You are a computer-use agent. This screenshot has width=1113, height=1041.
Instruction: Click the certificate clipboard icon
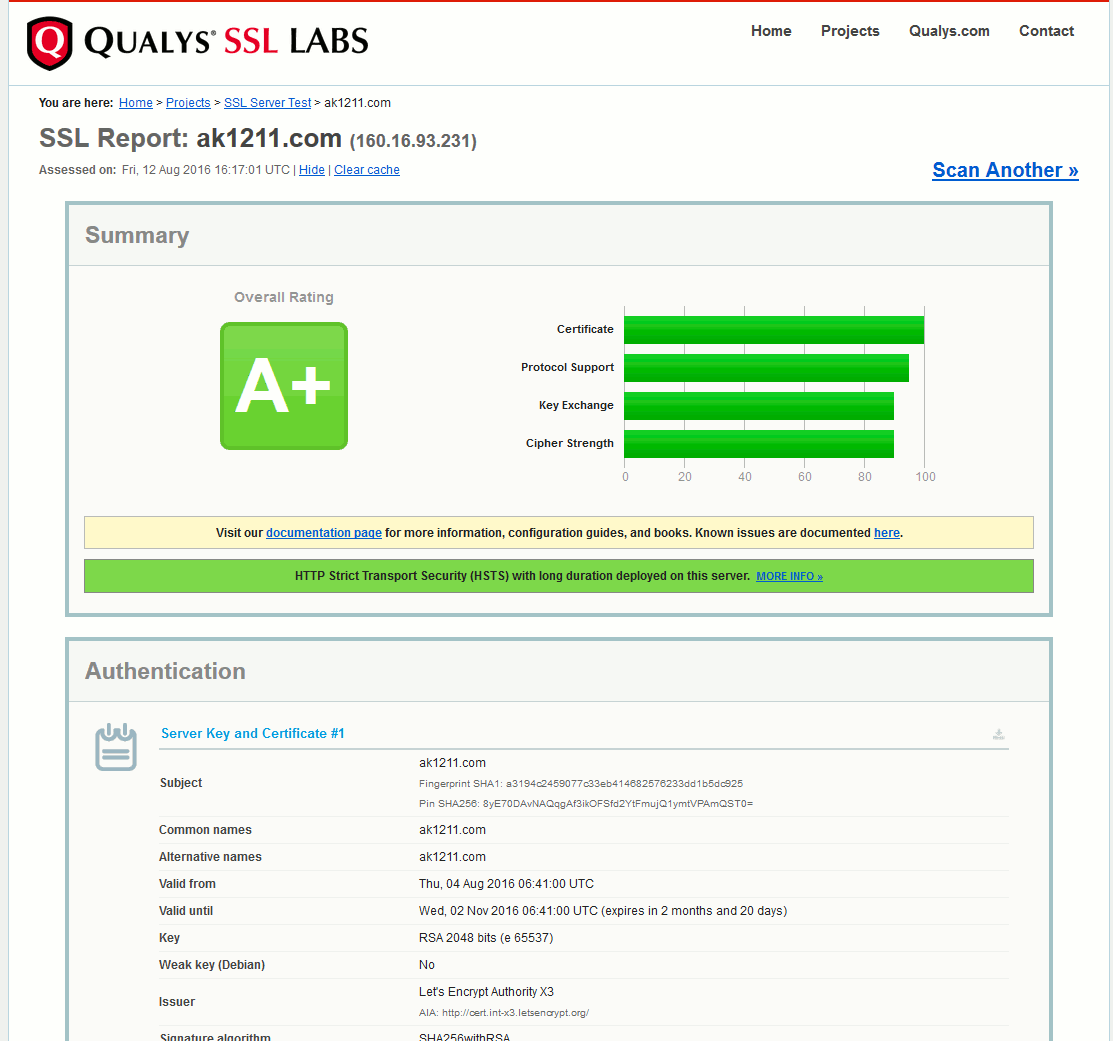[x=116, y=747]
